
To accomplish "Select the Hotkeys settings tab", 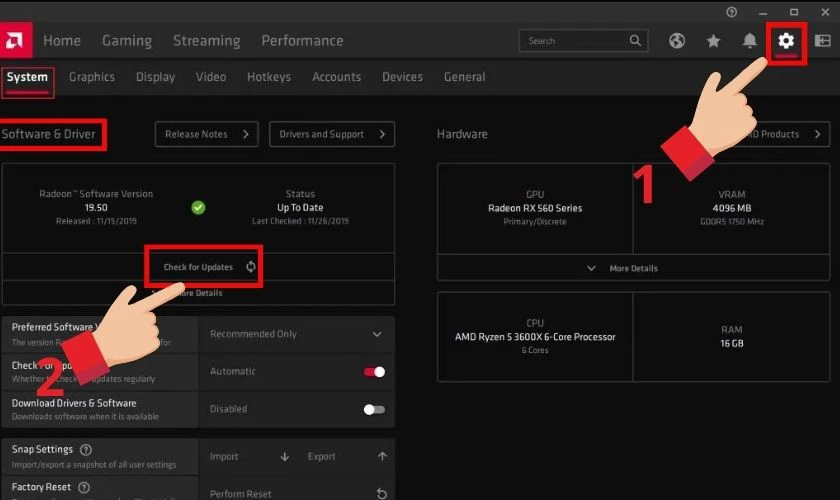I will (269, 77).
